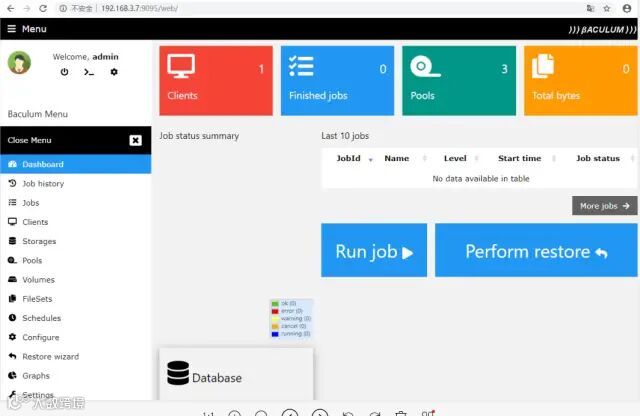Click the not-secure site info icon
The image size is (640, 416).
coord(63,8)
